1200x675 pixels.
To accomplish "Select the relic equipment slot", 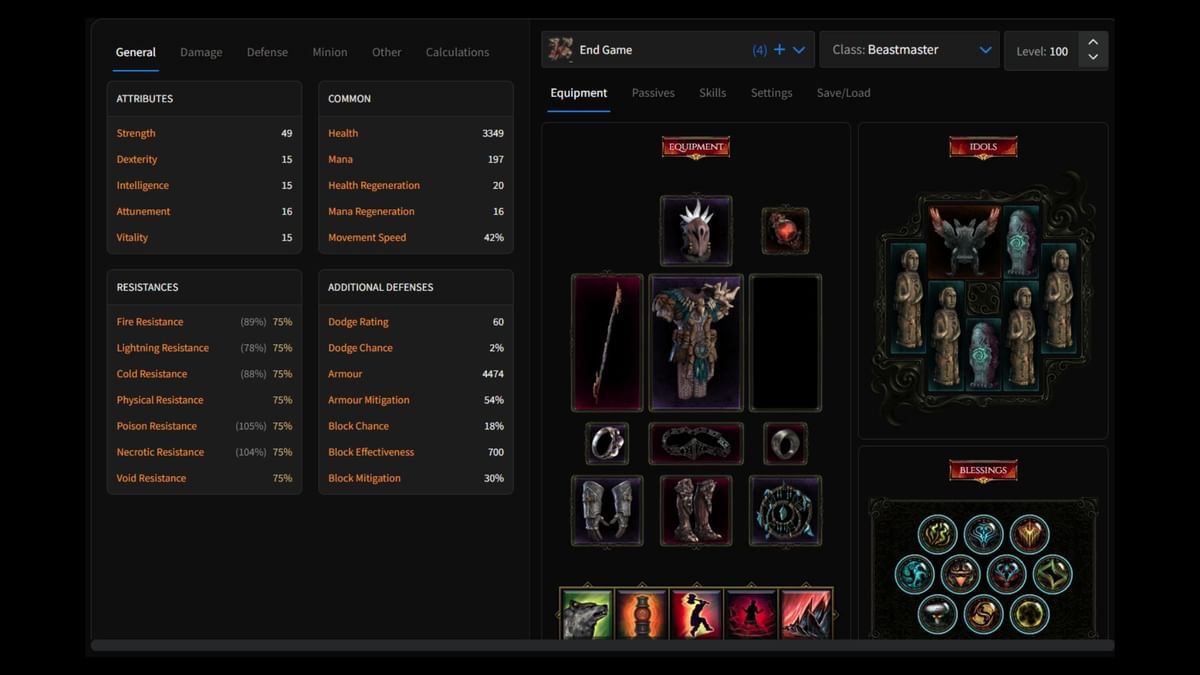I will click(785, 511).
